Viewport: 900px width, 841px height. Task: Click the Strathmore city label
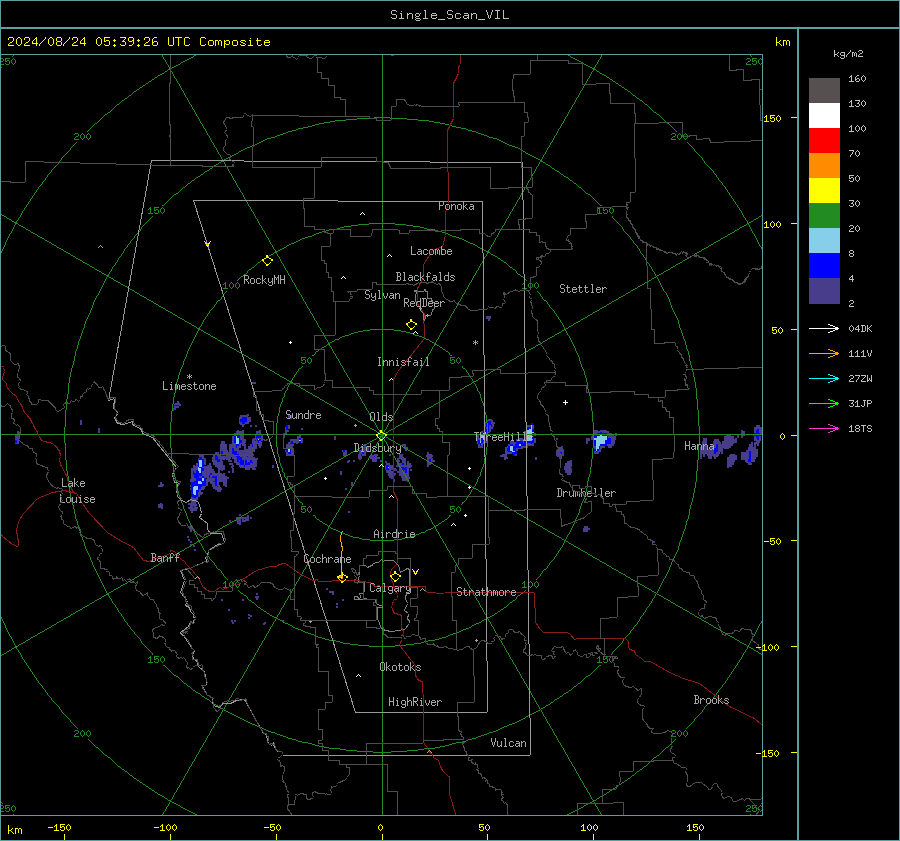[x=486, y=592]
